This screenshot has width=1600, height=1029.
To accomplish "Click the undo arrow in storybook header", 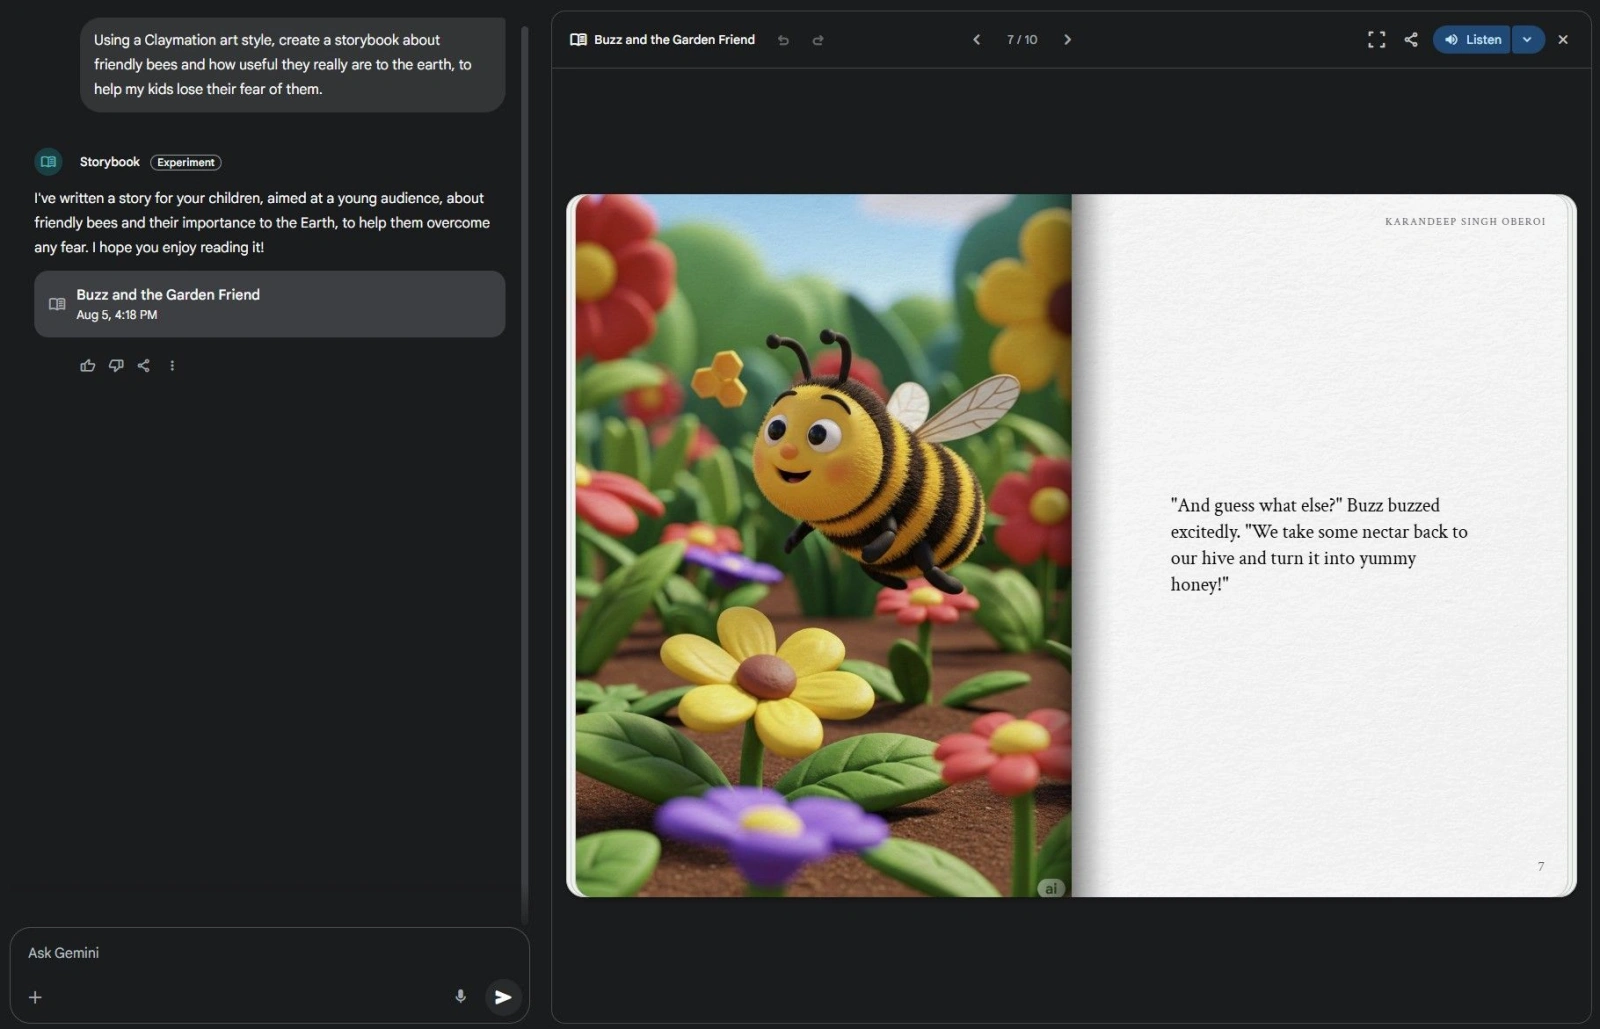I will (x=783, y=40).
